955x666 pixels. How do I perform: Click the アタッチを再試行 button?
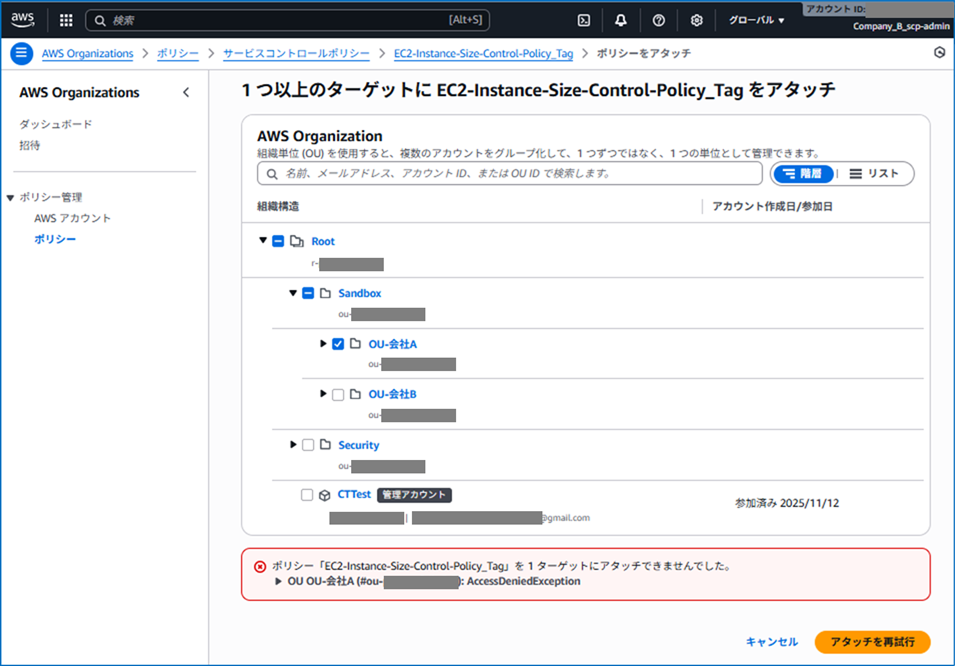[873, 641]
